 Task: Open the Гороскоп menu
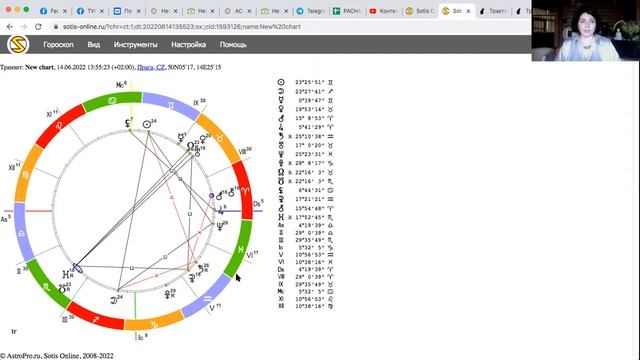58,44
